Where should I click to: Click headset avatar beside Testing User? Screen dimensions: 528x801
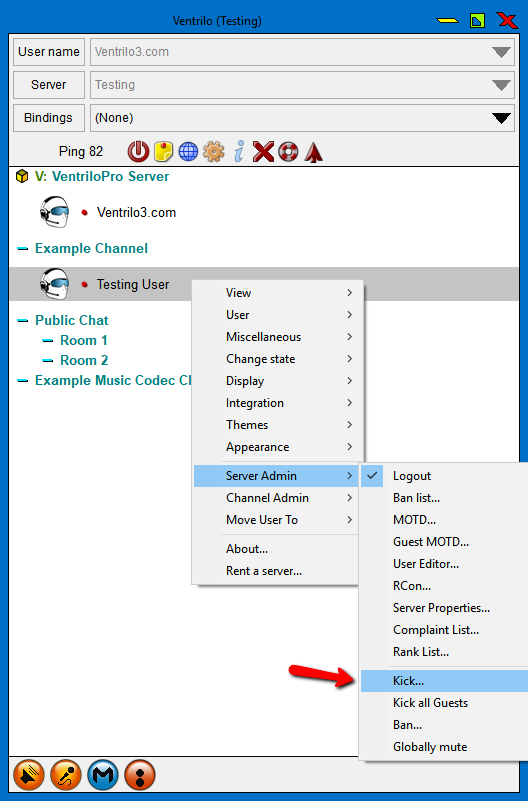coord(54,284)
